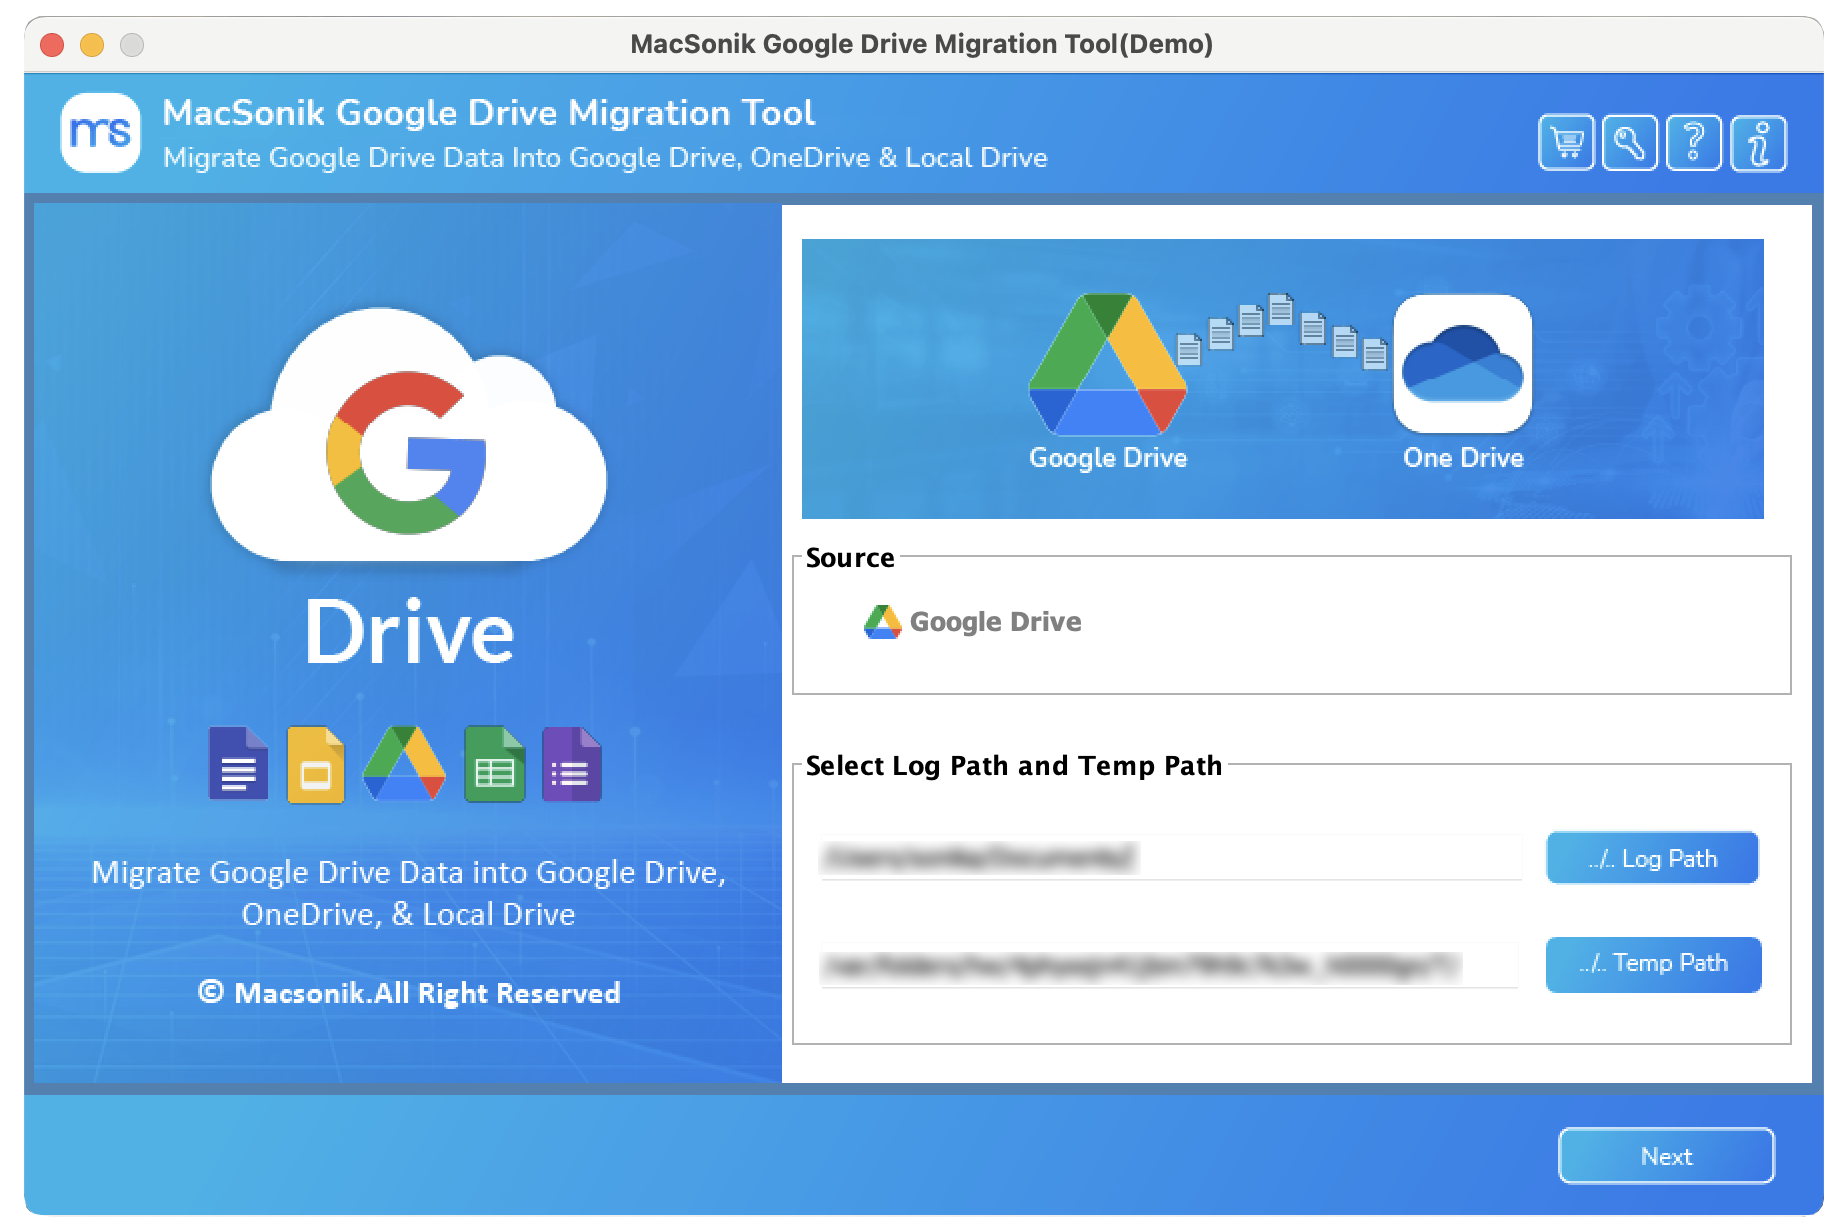Click the Google Drive banner icon

coord(1108,364)
